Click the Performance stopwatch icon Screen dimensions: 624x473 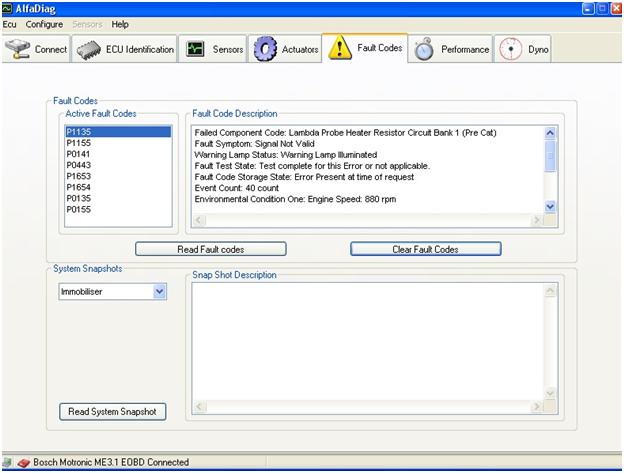pyautogui.click(x=424, y=49)
